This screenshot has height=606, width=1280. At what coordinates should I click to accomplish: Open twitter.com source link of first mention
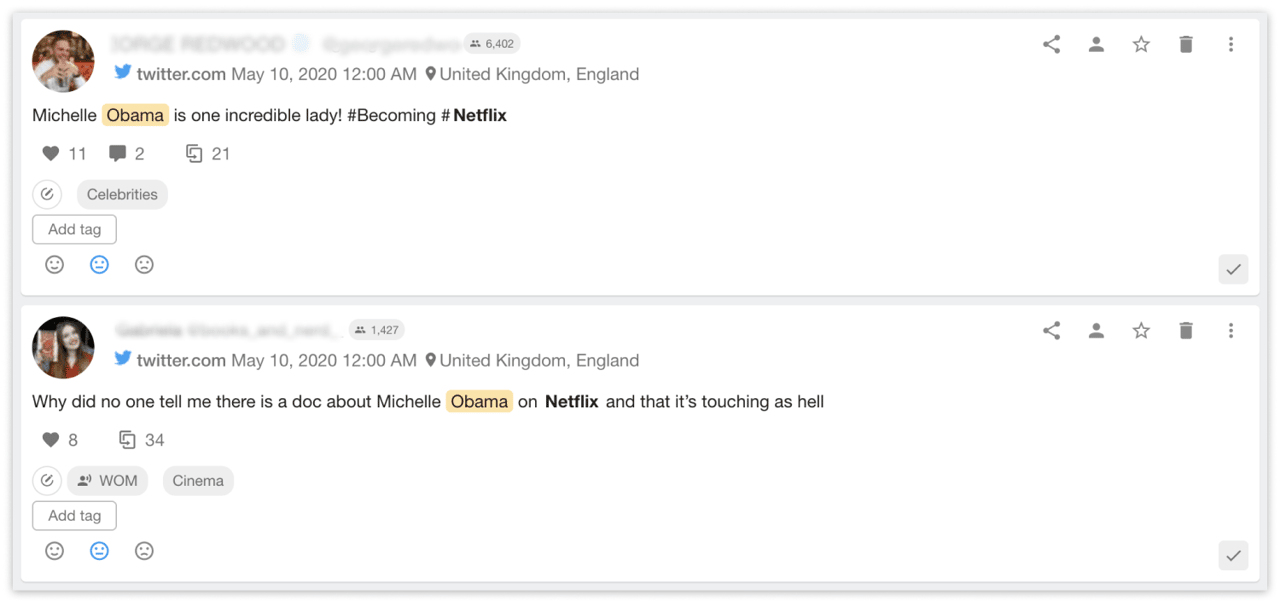coord(180,74)
